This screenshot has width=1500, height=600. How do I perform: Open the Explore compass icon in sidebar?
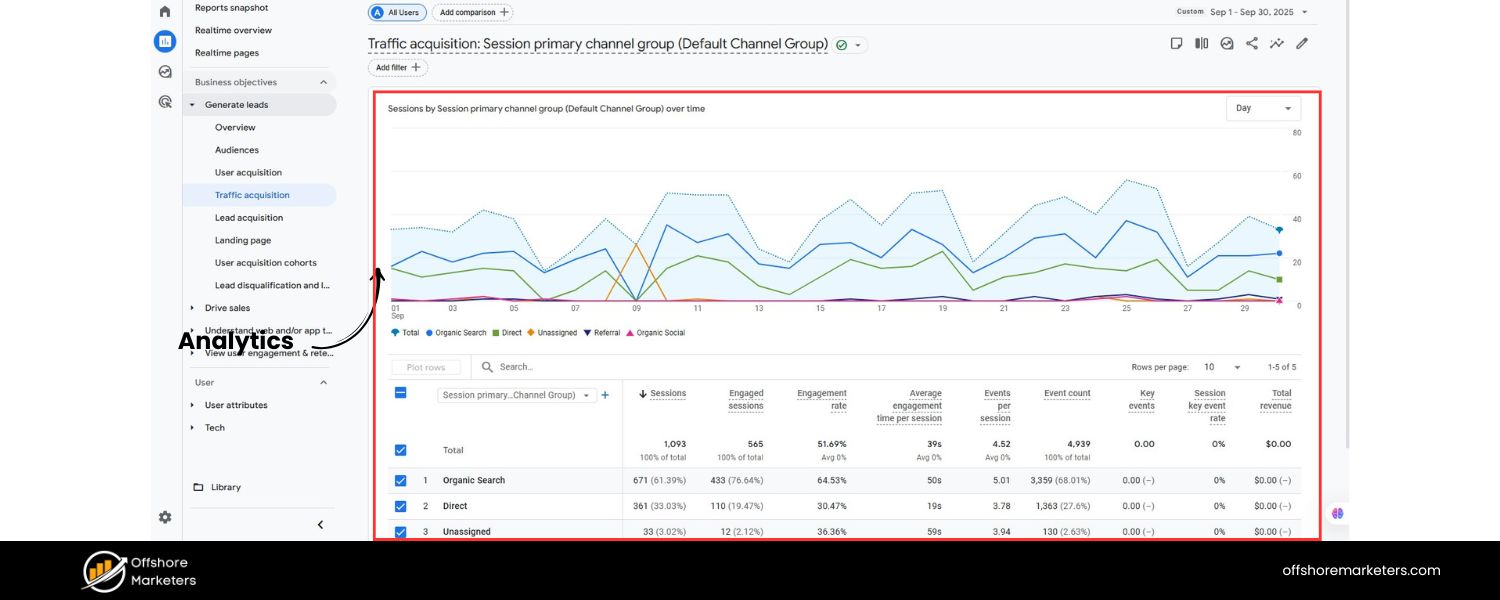(x=164, y=71)
